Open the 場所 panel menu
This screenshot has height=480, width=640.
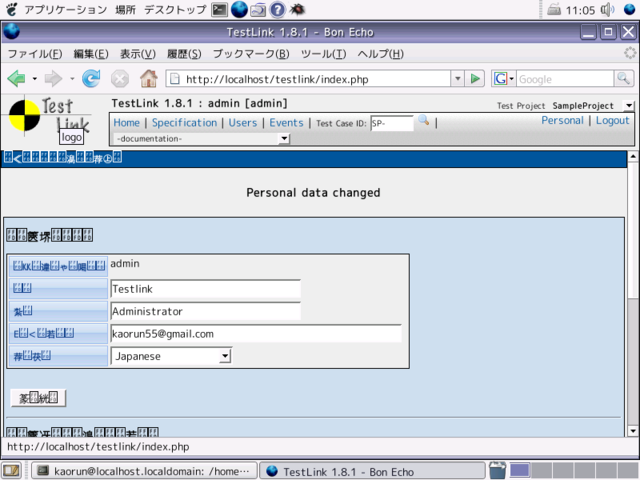coord(125,9)
